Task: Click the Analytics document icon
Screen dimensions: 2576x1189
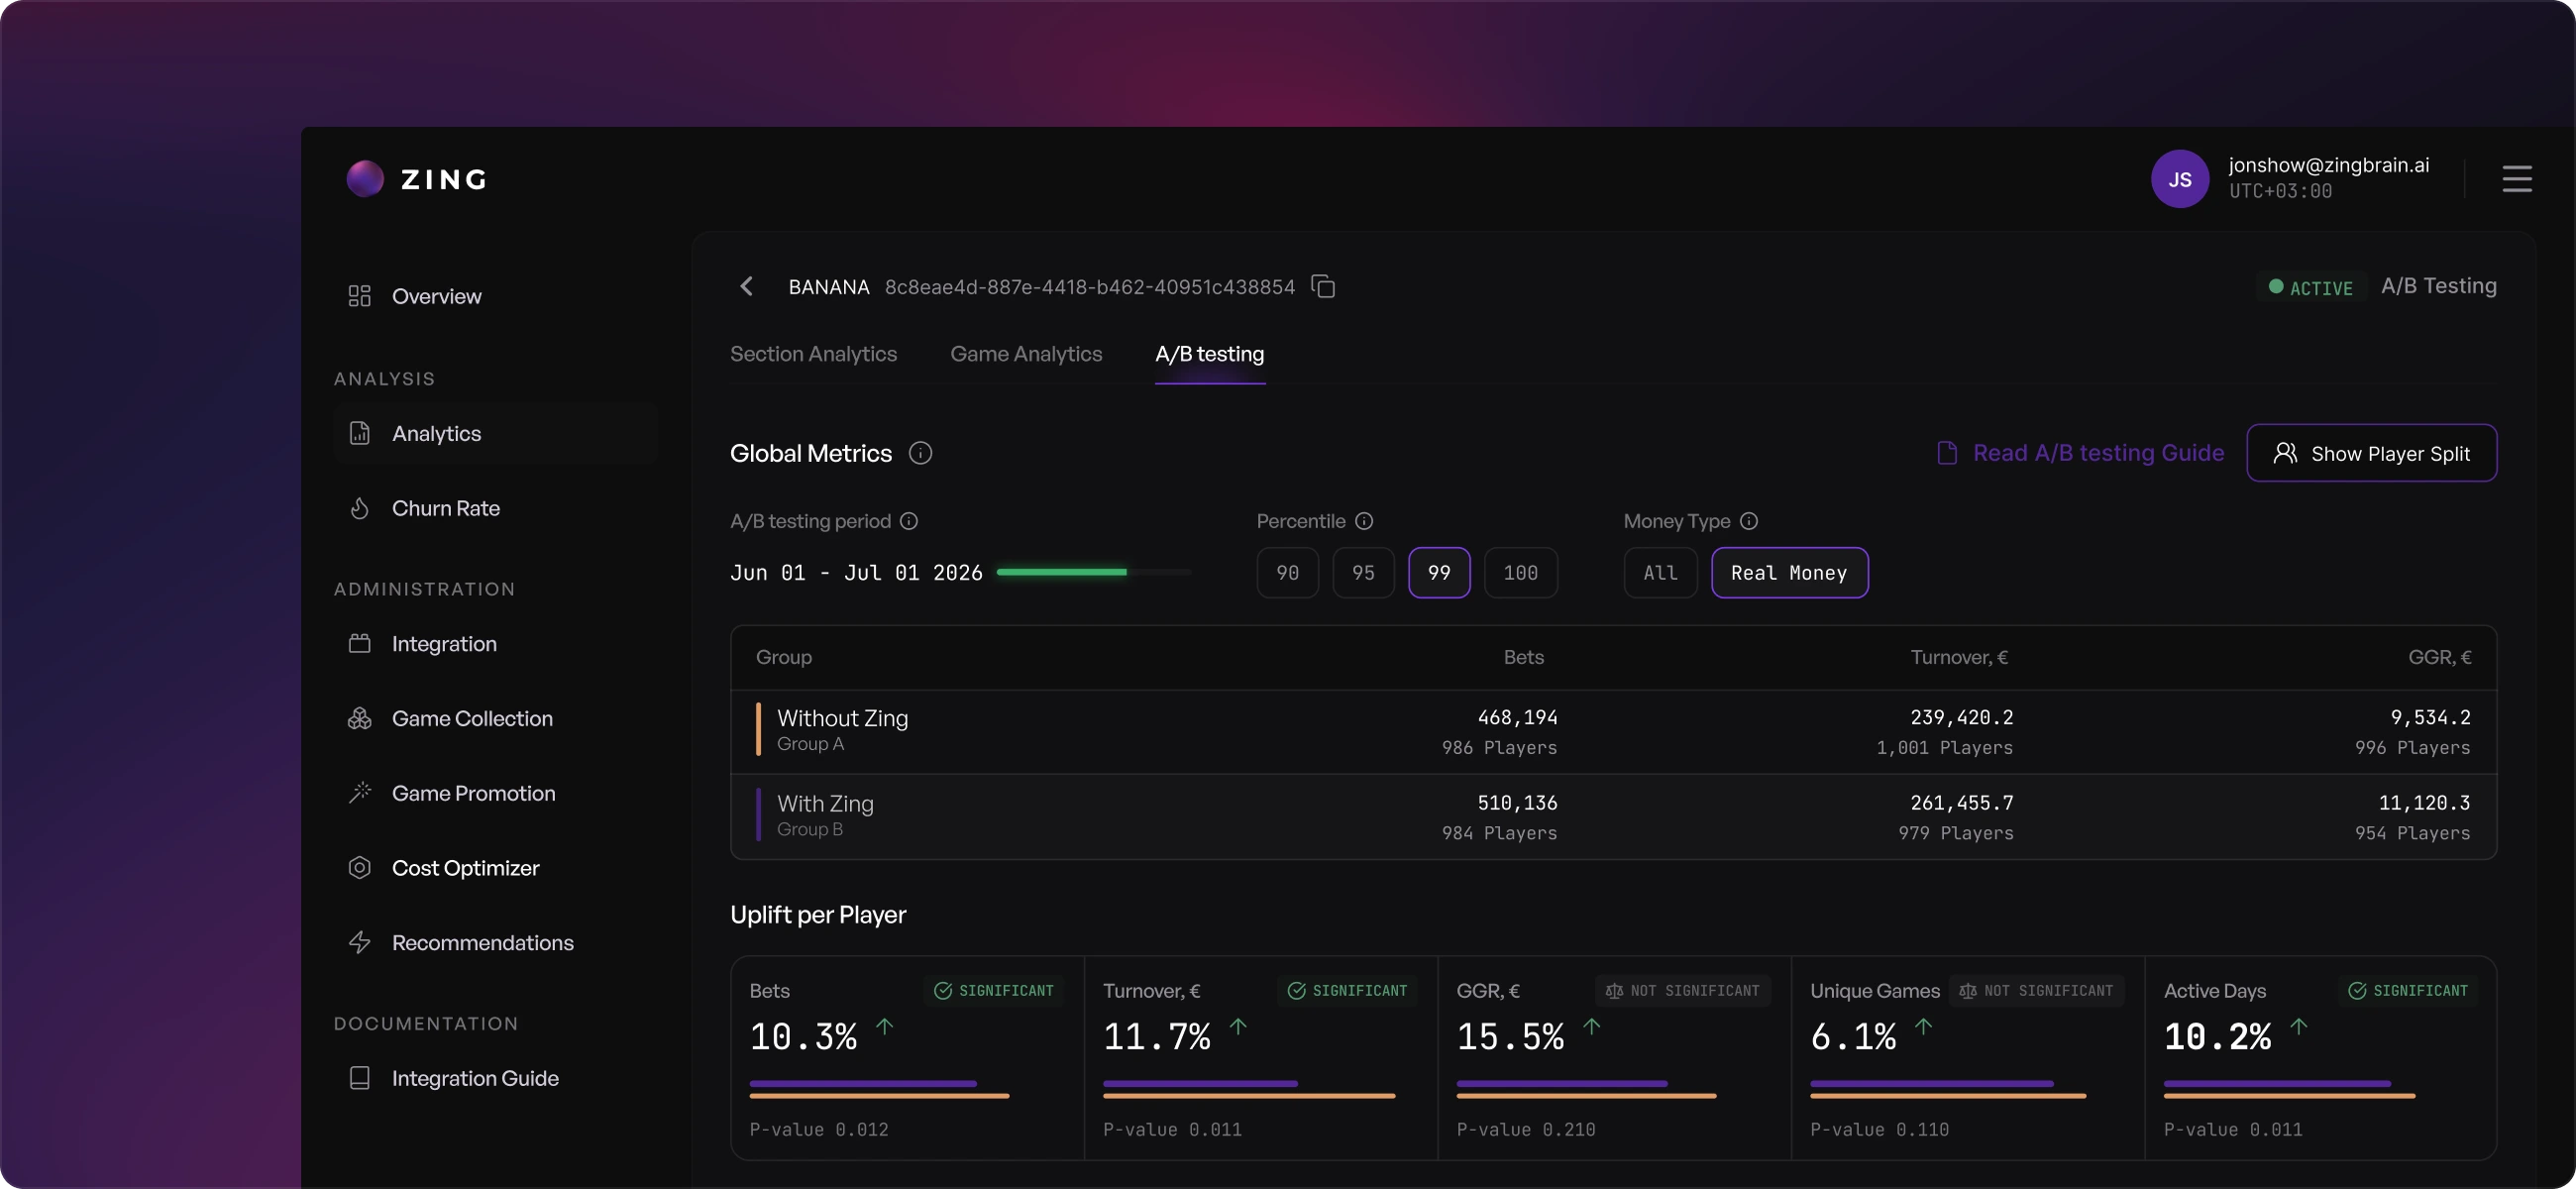Action: click(359, 433)
